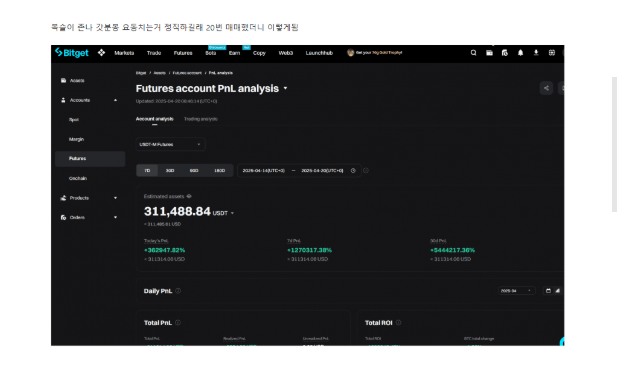Click the download app icon

click(536, 52)
